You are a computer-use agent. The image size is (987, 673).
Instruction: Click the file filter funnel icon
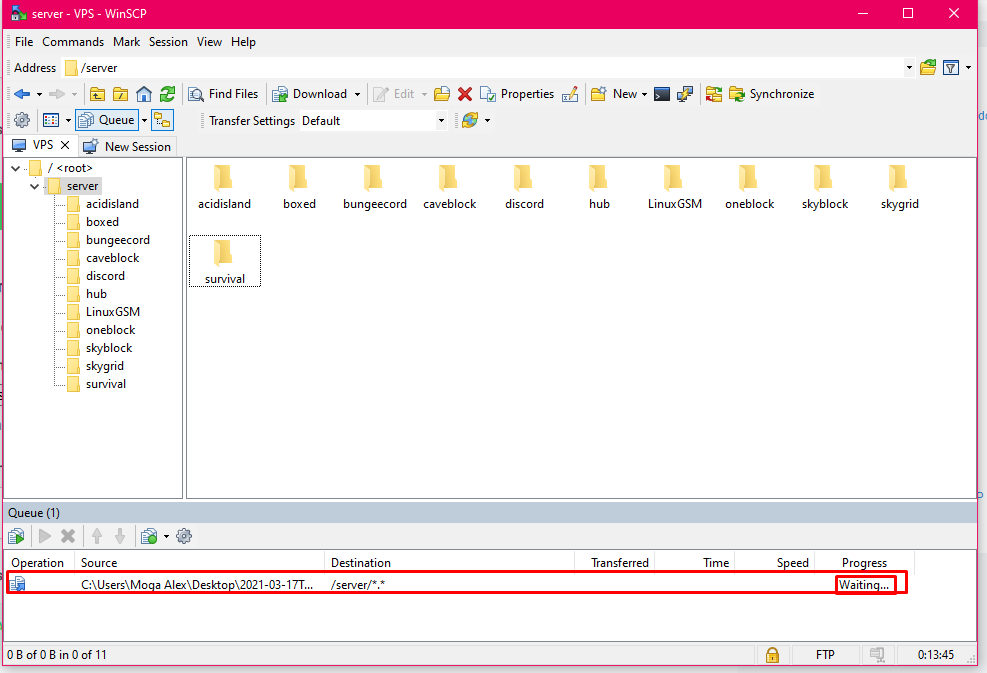click(x=951, y=68)
